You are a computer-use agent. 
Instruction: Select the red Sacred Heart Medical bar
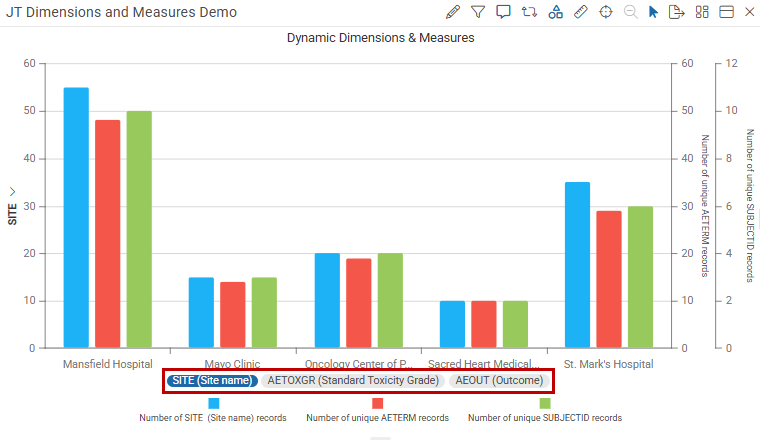pyautogui.click(x=484, y=325)
